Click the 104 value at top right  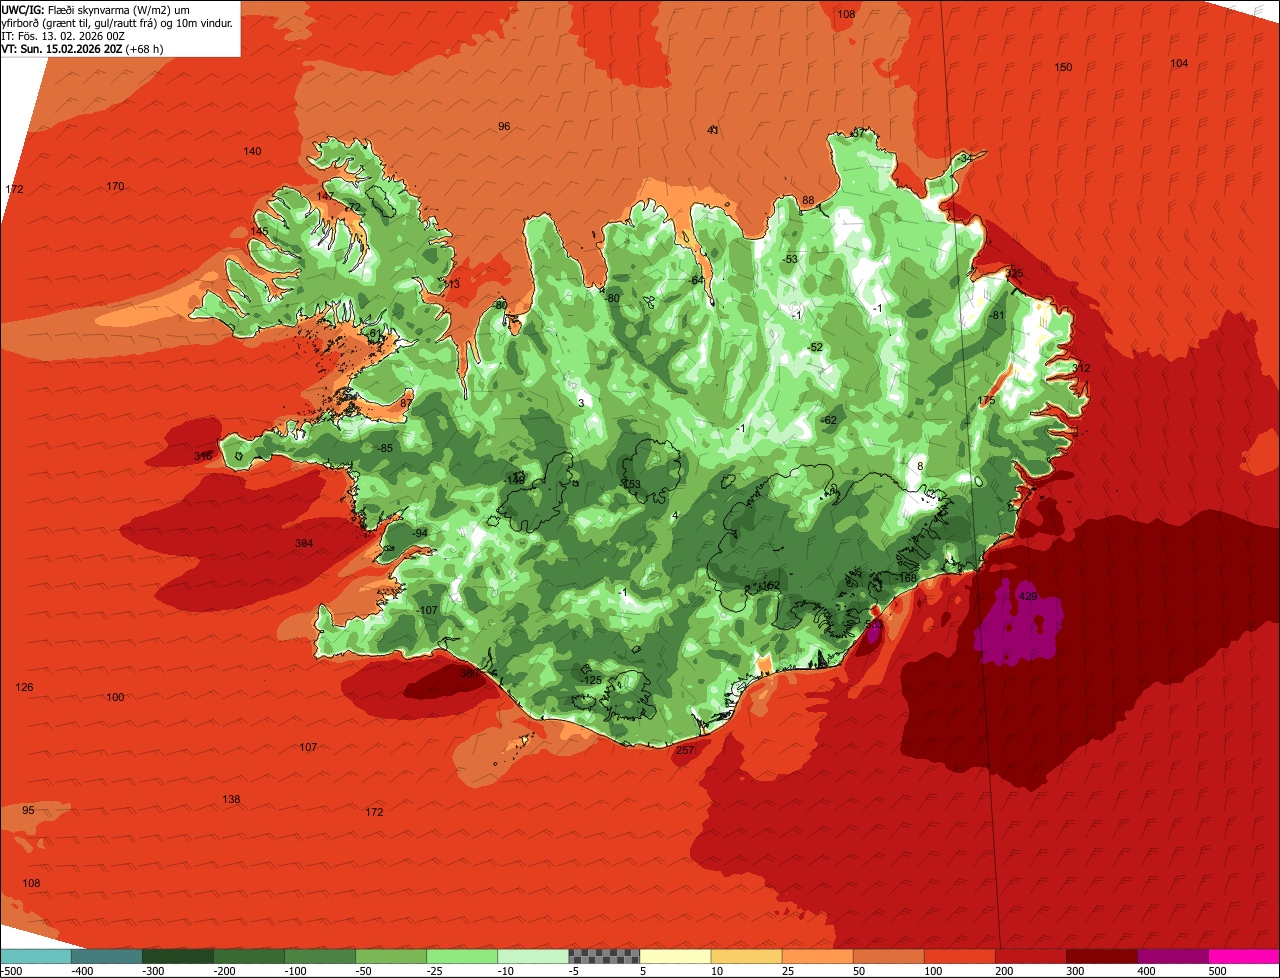click(x=1179, y=63)
